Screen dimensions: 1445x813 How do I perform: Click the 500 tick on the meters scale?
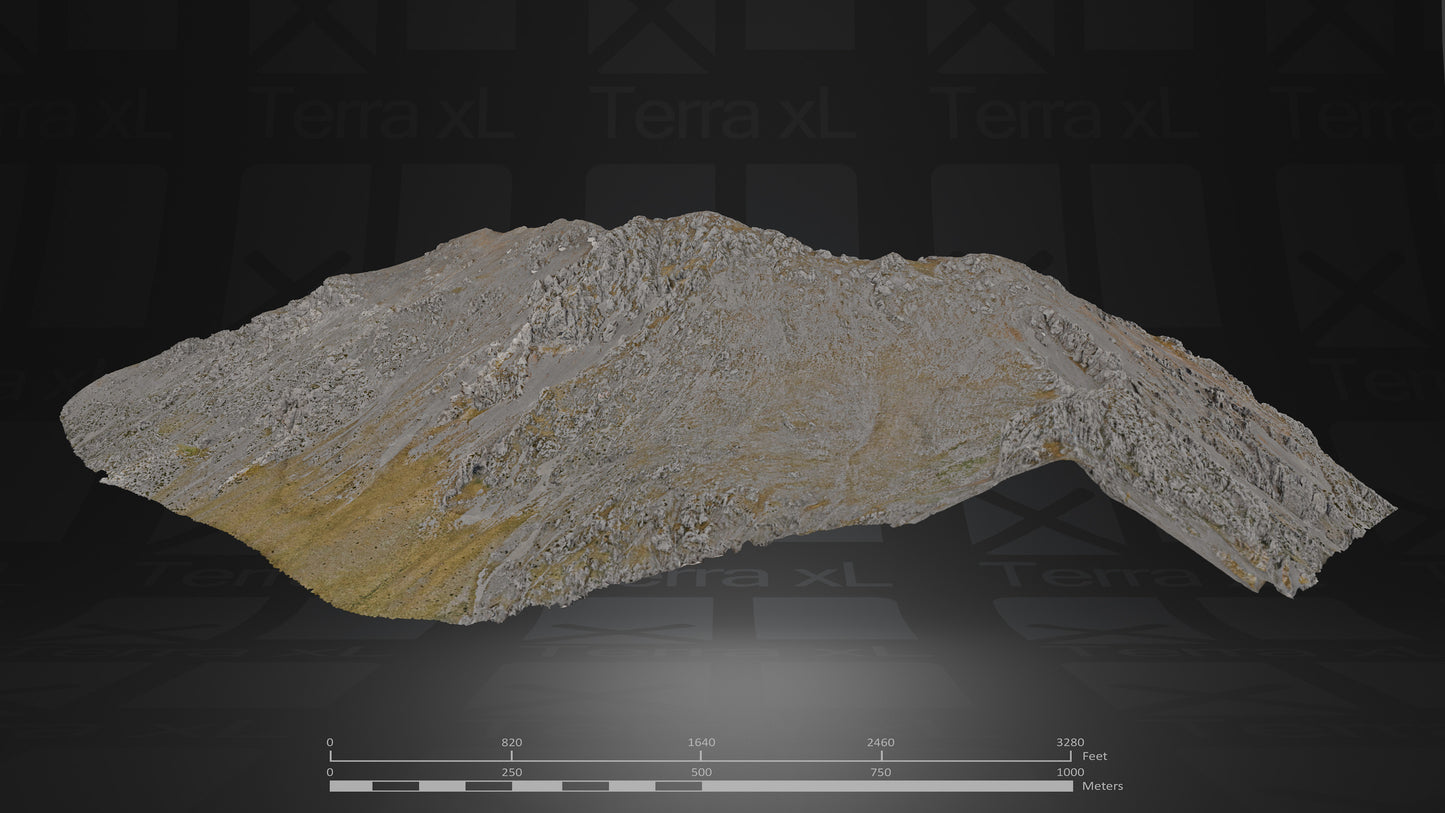pyautogui.click(x=700, y=772)
